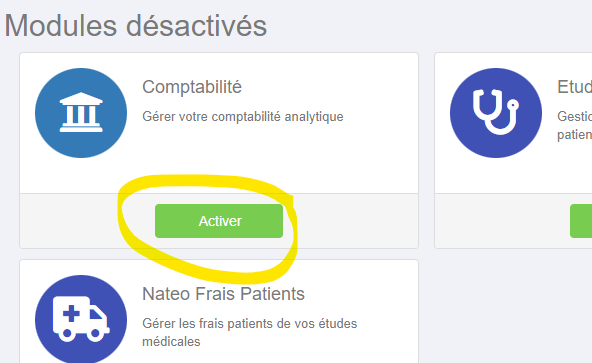Click the grey footer bar of Comptabilité card
Image resolution: width=592 pixels, height=363 pixels.
point(219,221)
